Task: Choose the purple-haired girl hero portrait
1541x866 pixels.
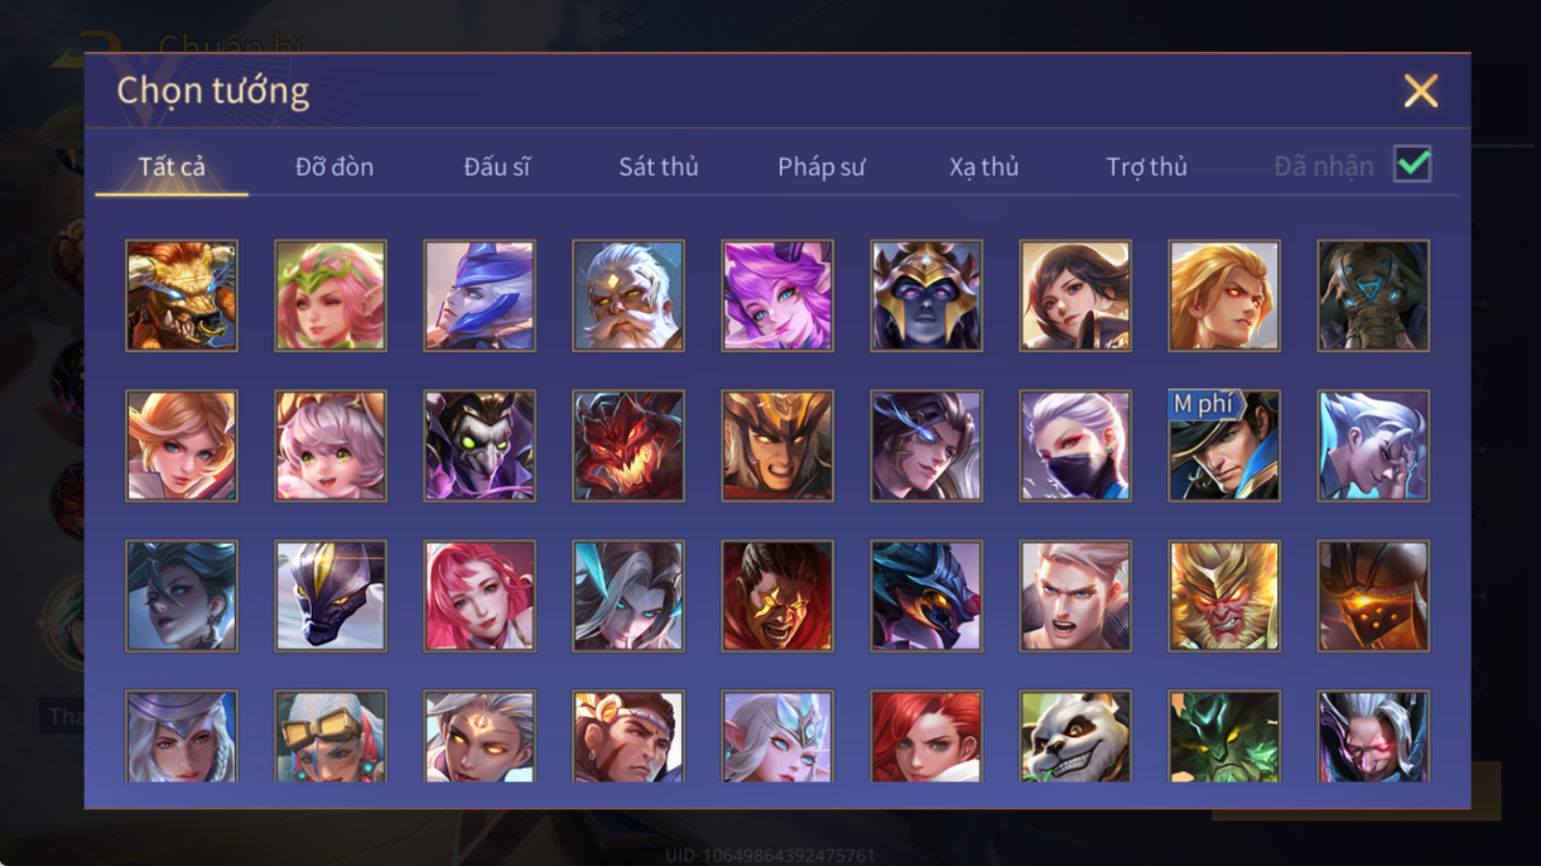Action: (x=777, y=295)
